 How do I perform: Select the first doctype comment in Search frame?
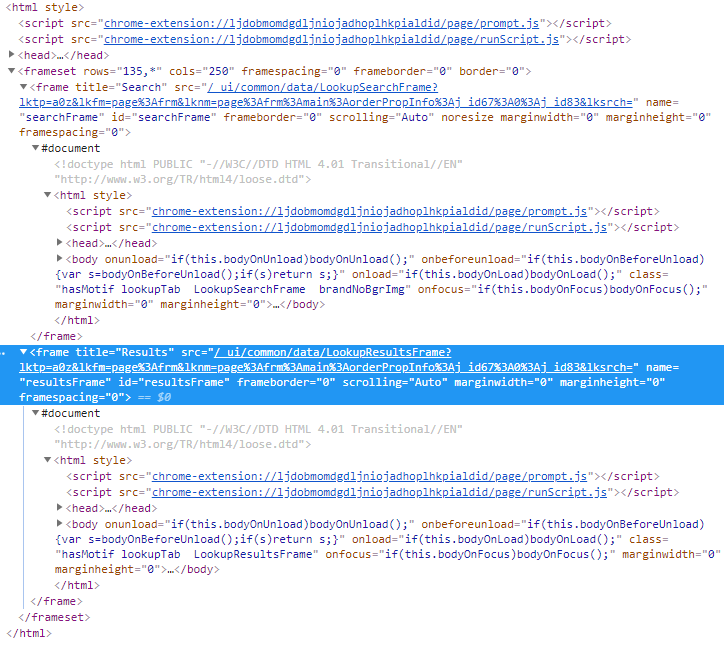pos(259,172)
